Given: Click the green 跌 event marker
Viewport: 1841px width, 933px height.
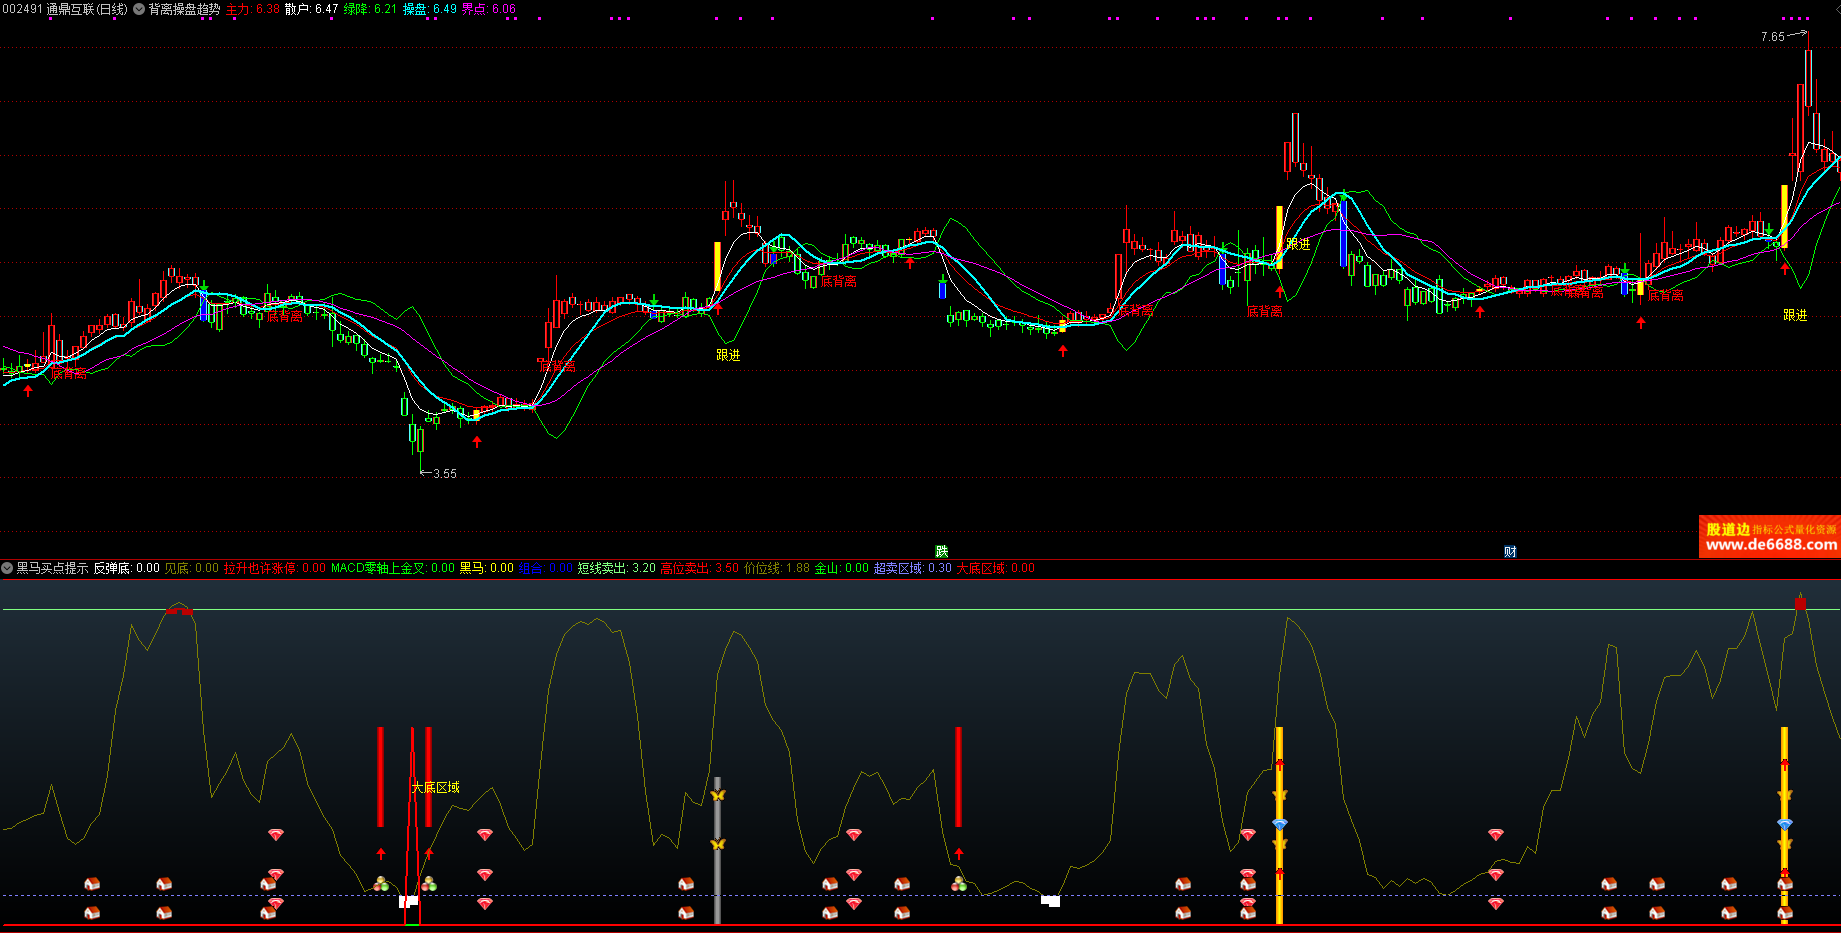Looking at the screenshot, I should (941, 551).
